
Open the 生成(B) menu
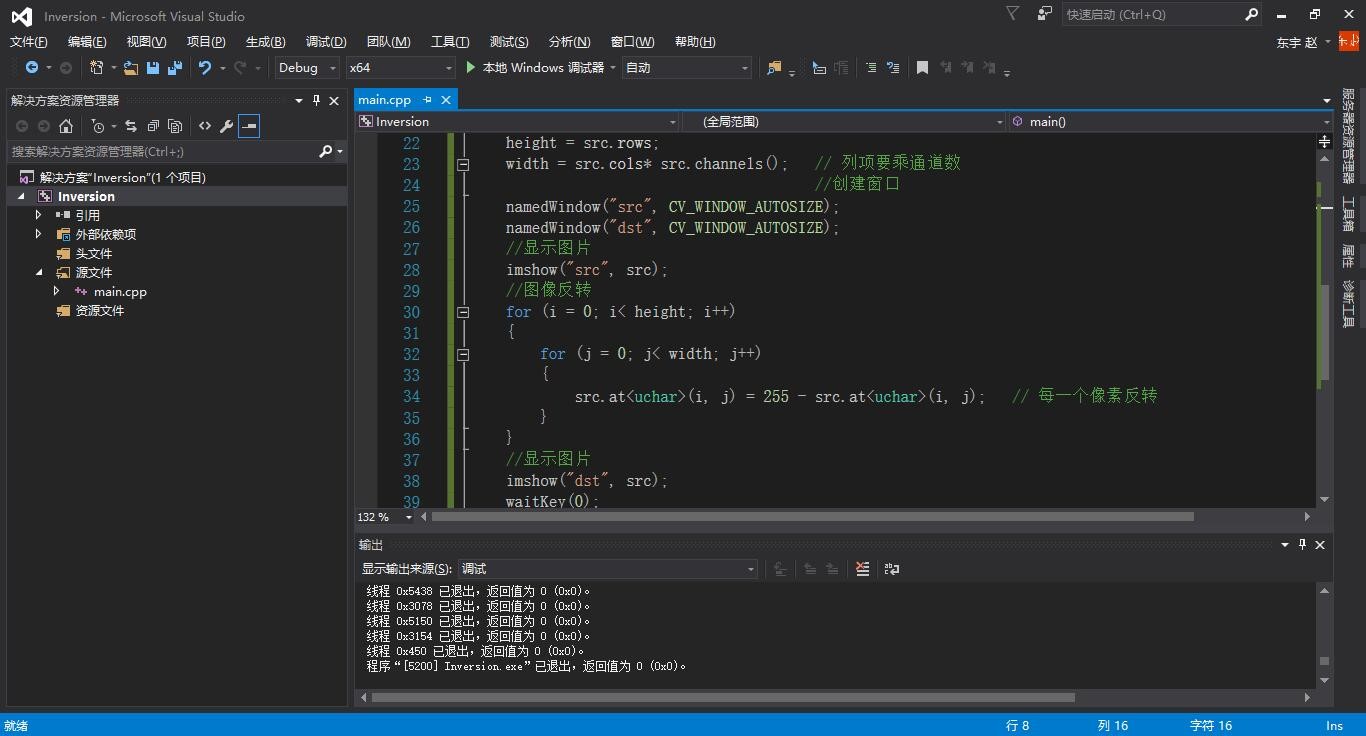265,41
